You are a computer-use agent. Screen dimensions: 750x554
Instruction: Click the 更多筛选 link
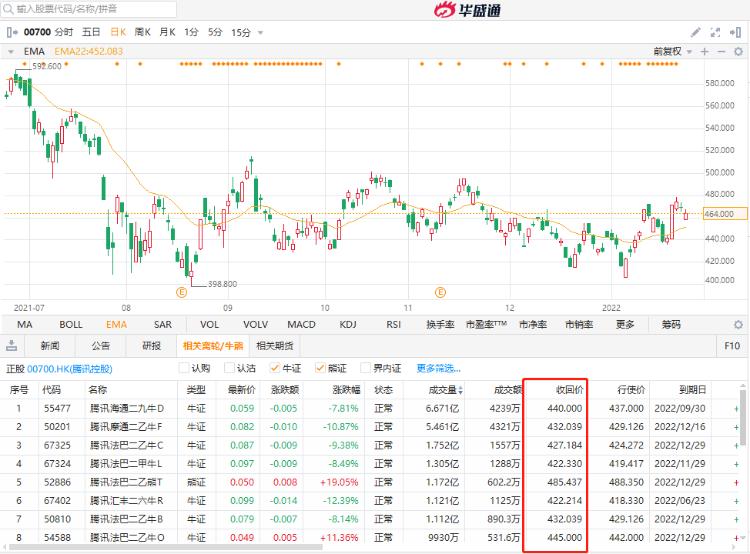click(439, 368)
